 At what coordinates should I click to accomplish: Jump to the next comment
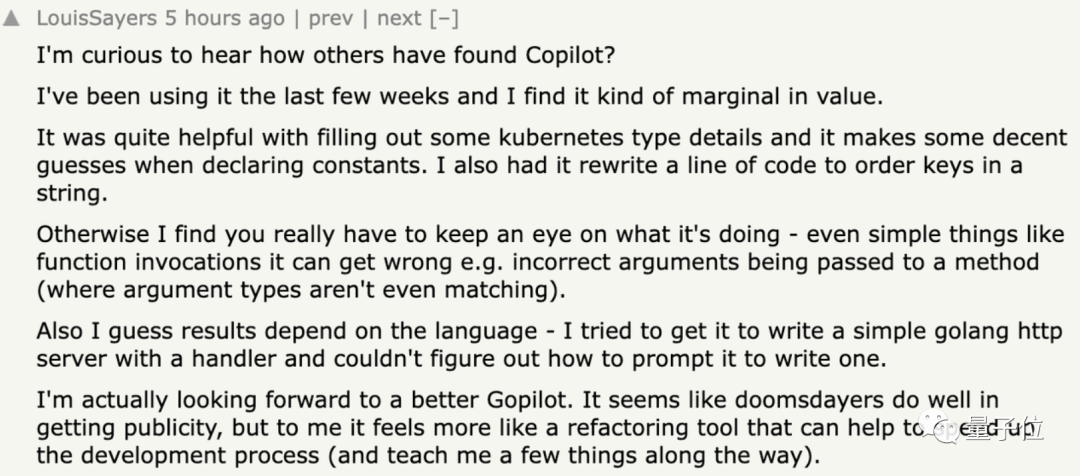399,19
